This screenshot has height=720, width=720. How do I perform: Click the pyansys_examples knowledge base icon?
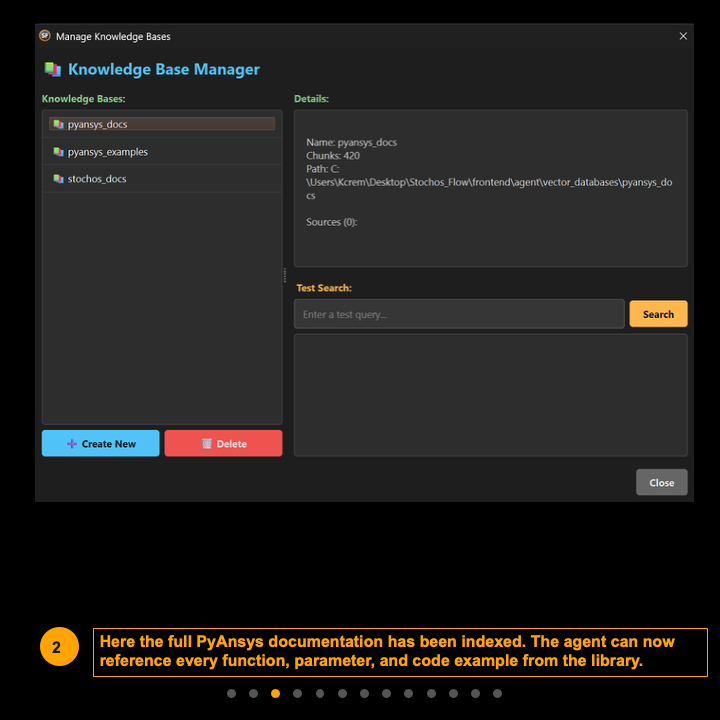pos(59,152)
